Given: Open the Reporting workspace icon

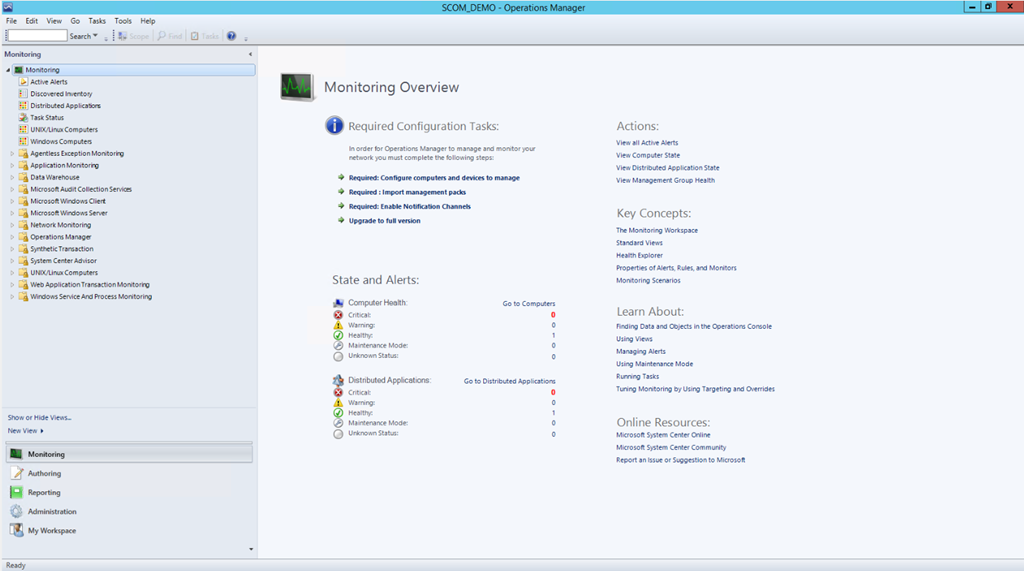Looking at the screenshot, I should [17, 492].
